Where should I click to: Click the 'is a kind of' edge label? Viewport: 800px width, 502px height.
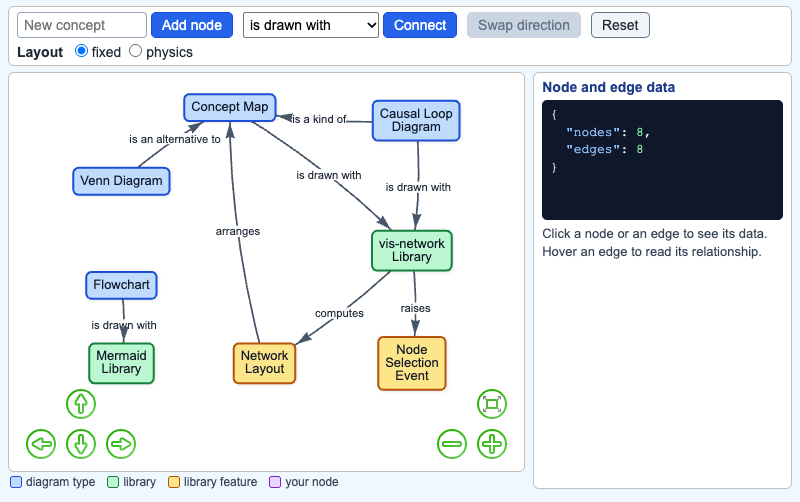pos(319,119)
